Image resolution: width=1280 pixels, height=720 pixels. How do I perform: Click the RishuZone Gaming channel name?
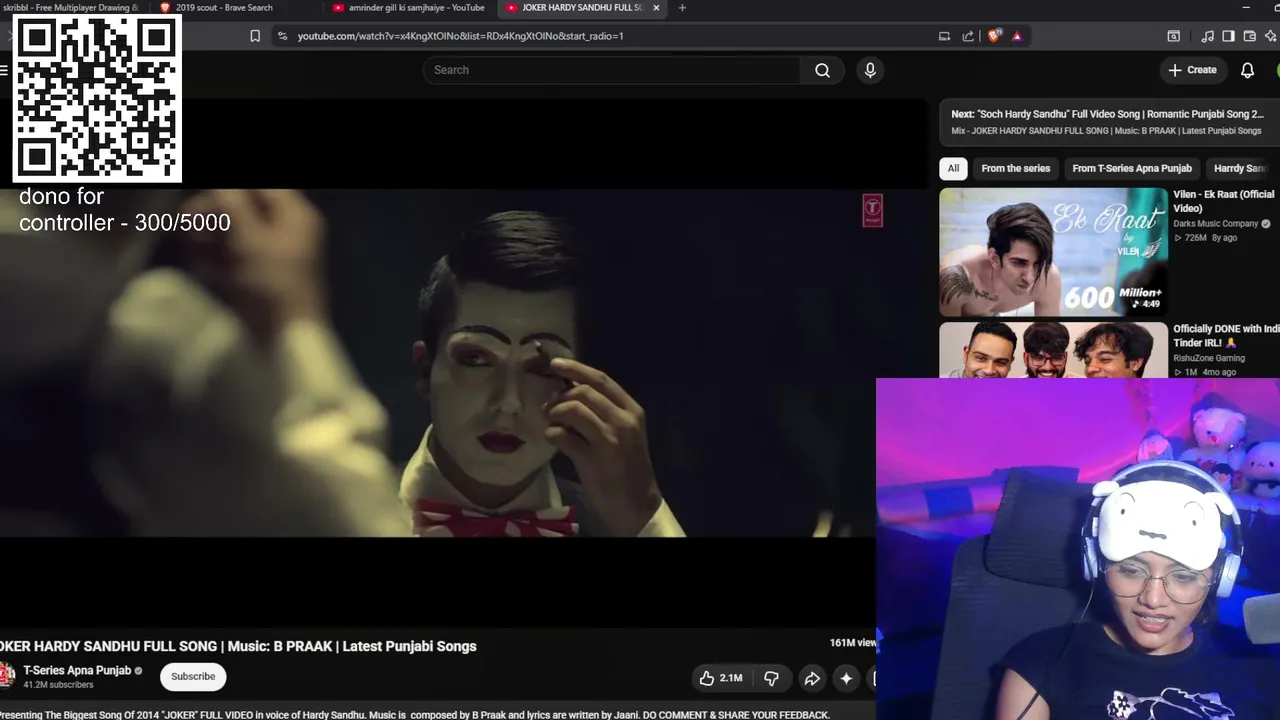tap(1209, 358)
